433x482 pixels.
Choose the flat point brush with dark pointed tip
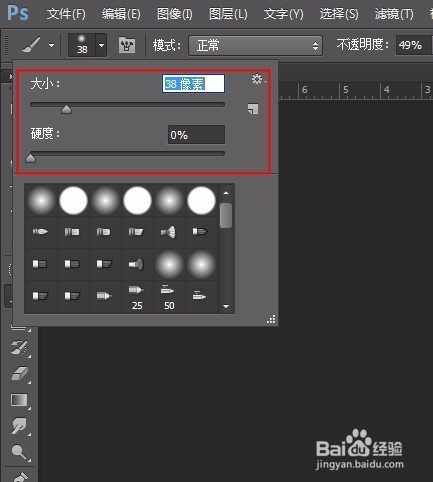200,231
